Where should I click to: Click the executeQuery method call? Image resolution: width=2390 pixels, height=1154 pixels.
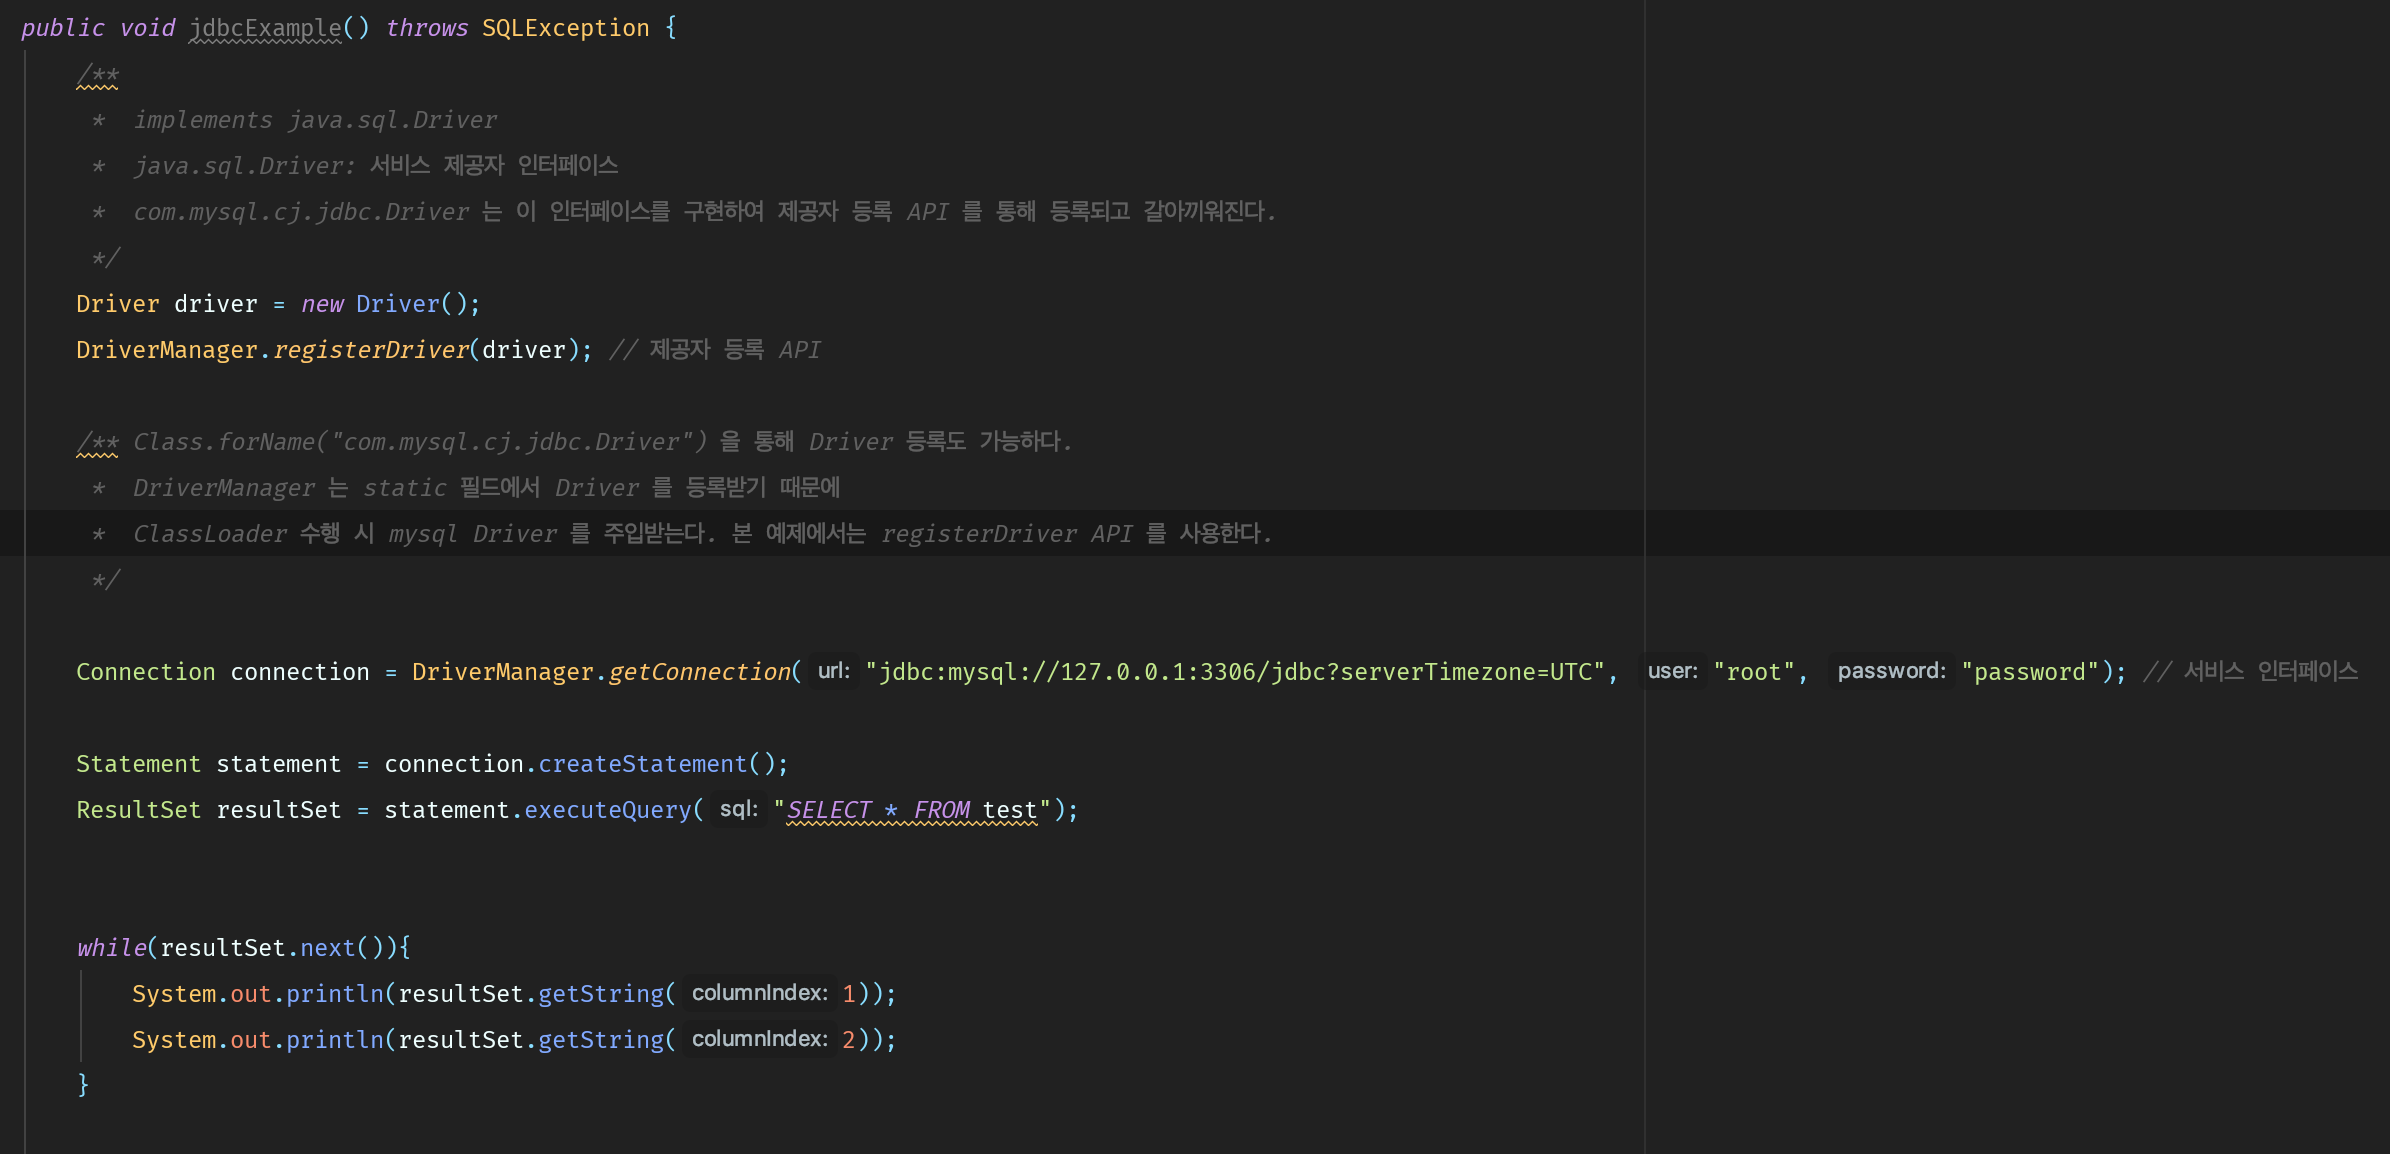[x=607, y=810]
